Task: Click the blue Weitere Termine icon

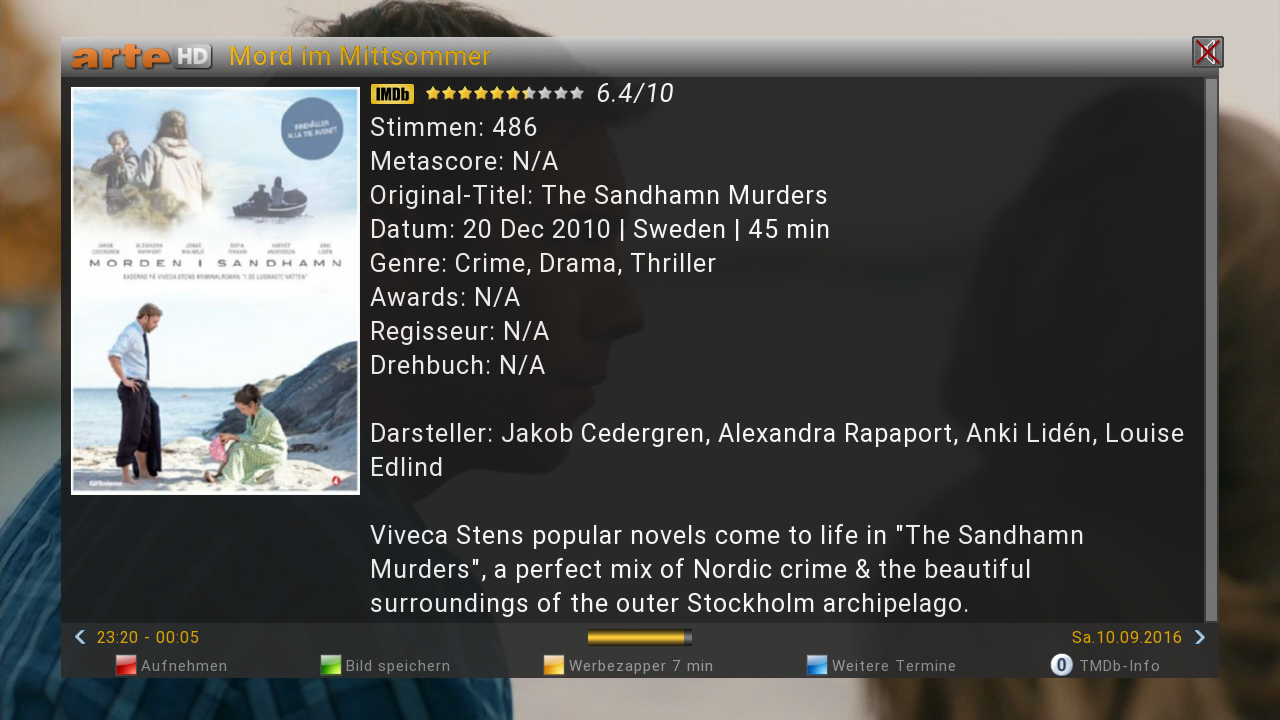Action: tap(817, 665)
